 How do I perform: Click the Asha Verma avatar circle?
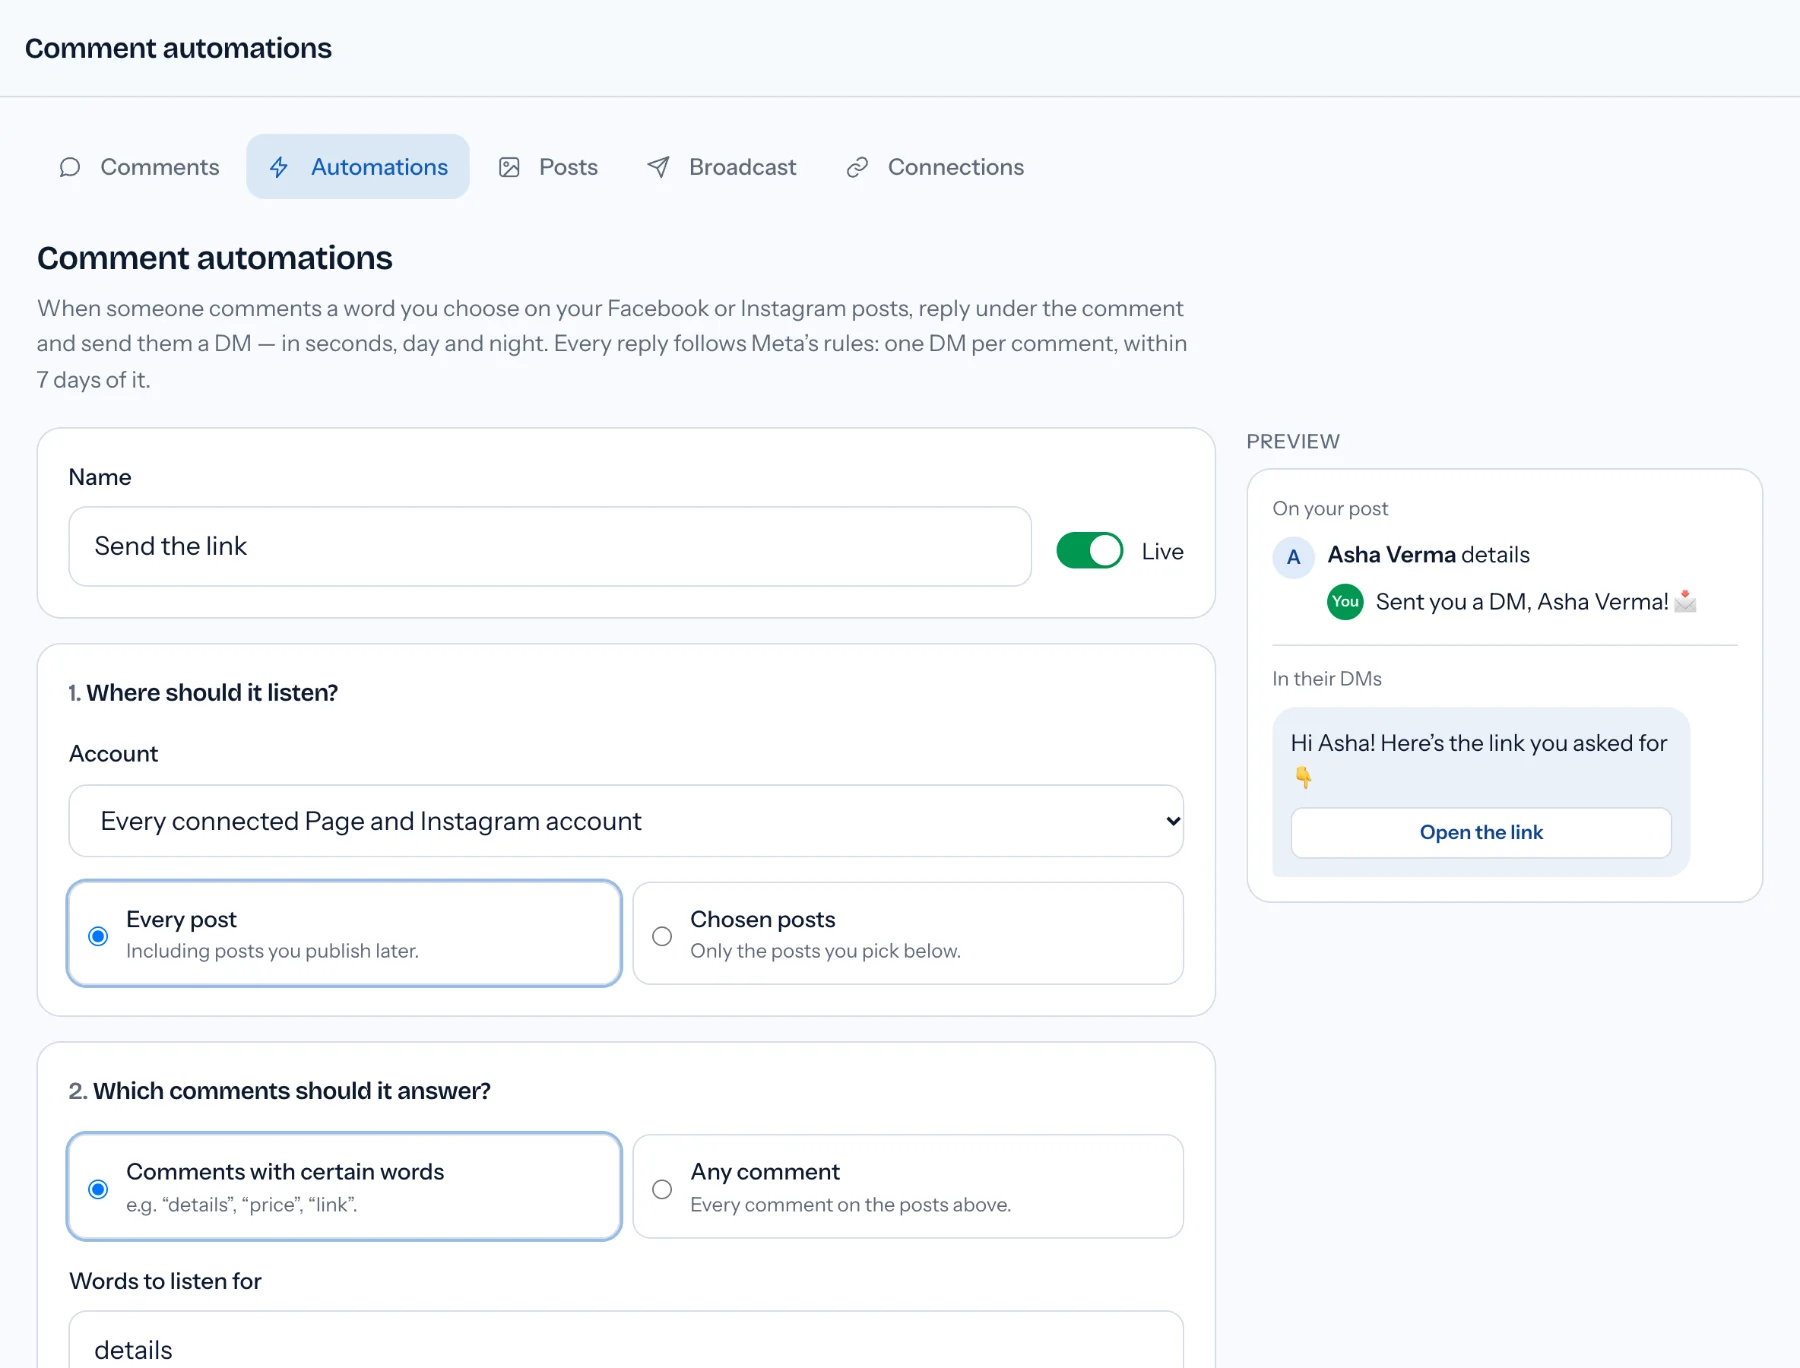1293,557
